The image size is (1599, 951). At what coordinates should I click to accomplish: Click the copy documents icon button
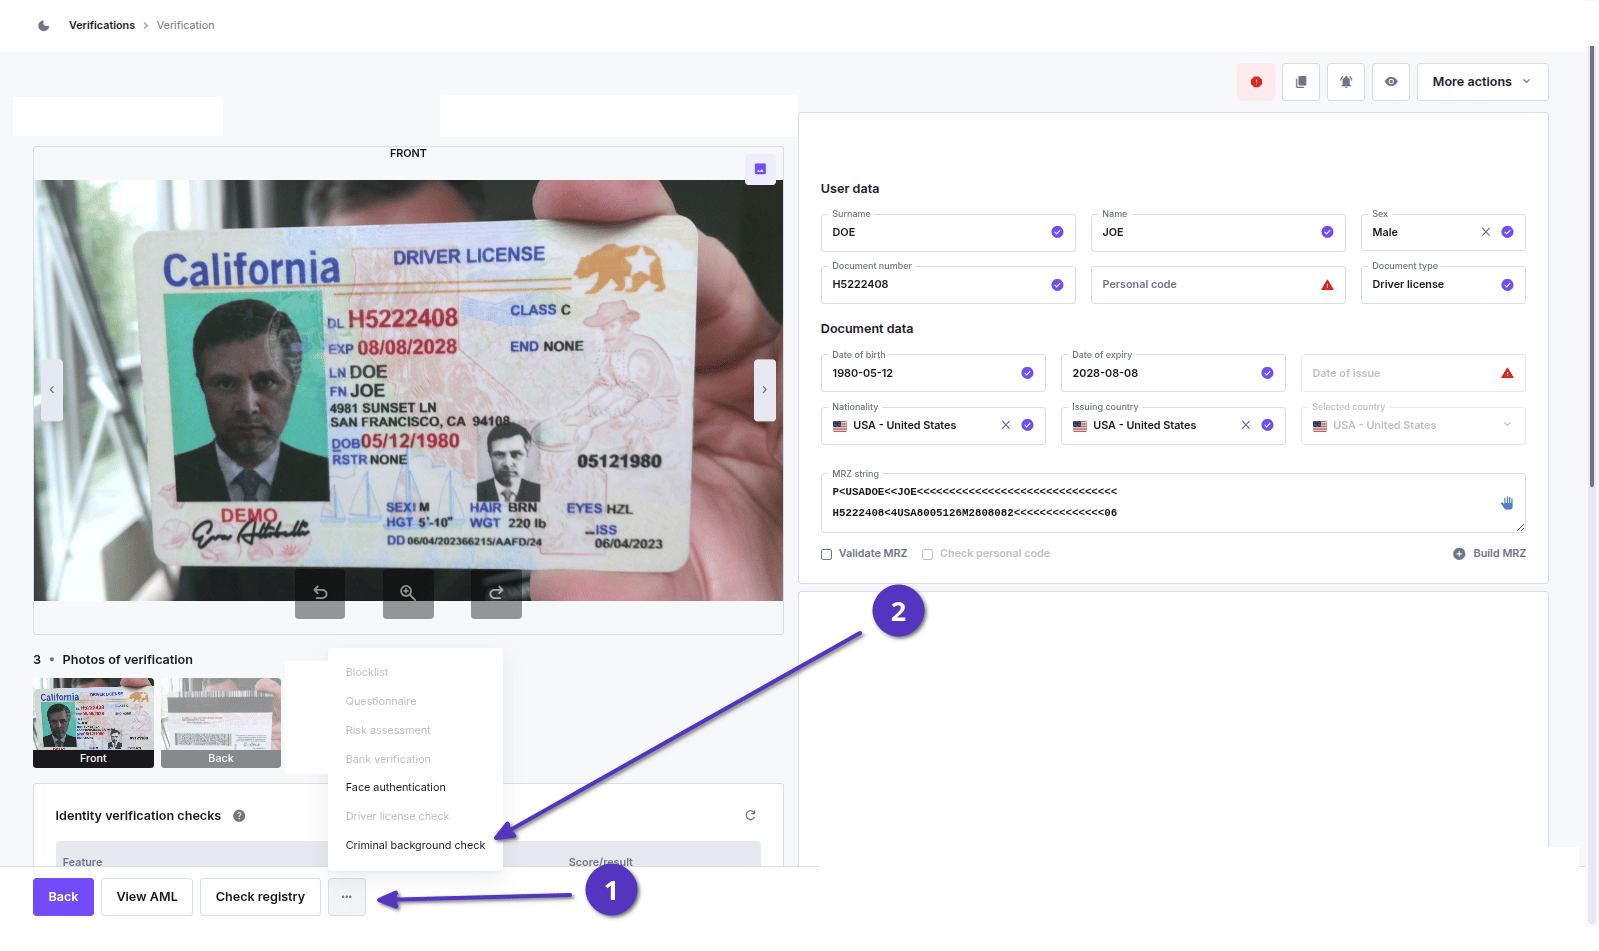tap(1301, 82)
